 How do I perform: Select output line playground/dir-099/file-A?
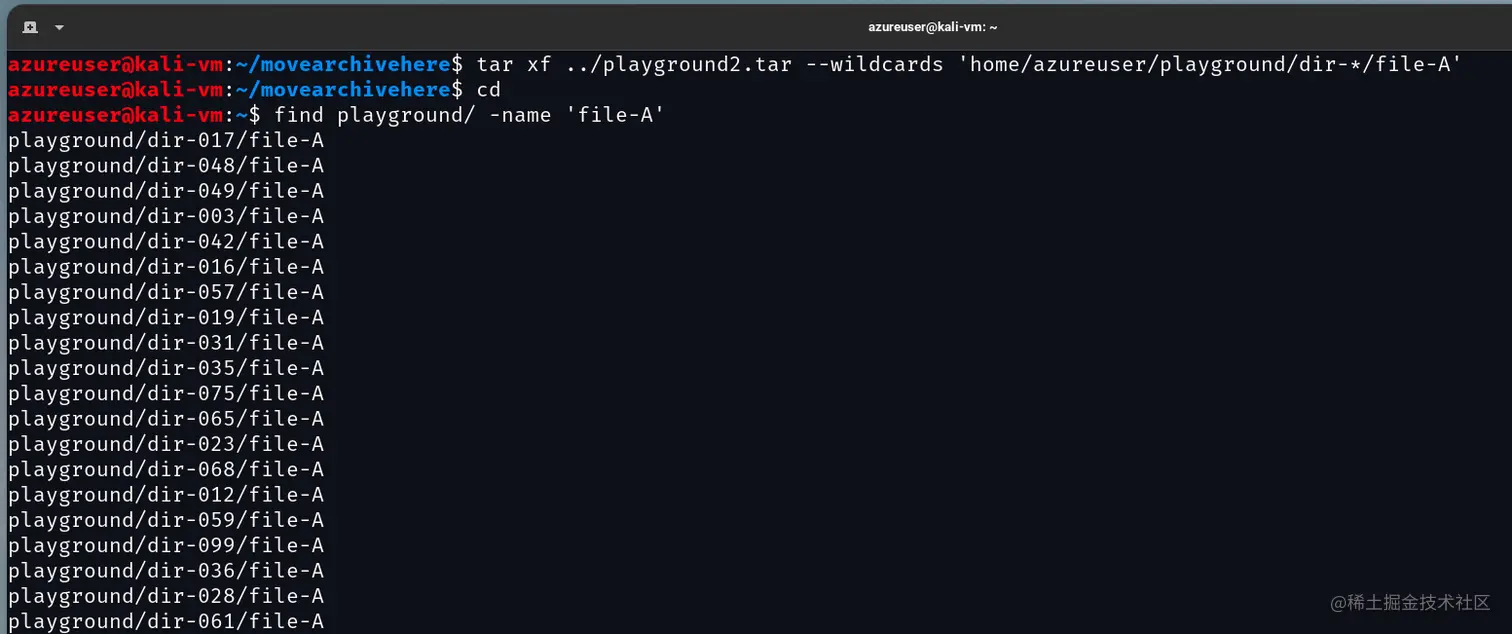[x=166, y=546]
